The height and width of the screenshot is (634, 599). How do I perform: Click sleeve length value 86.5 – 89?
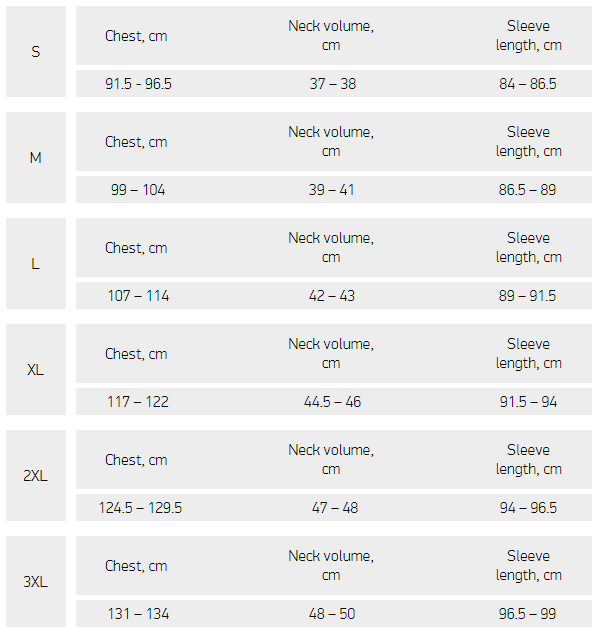point(527,190)
